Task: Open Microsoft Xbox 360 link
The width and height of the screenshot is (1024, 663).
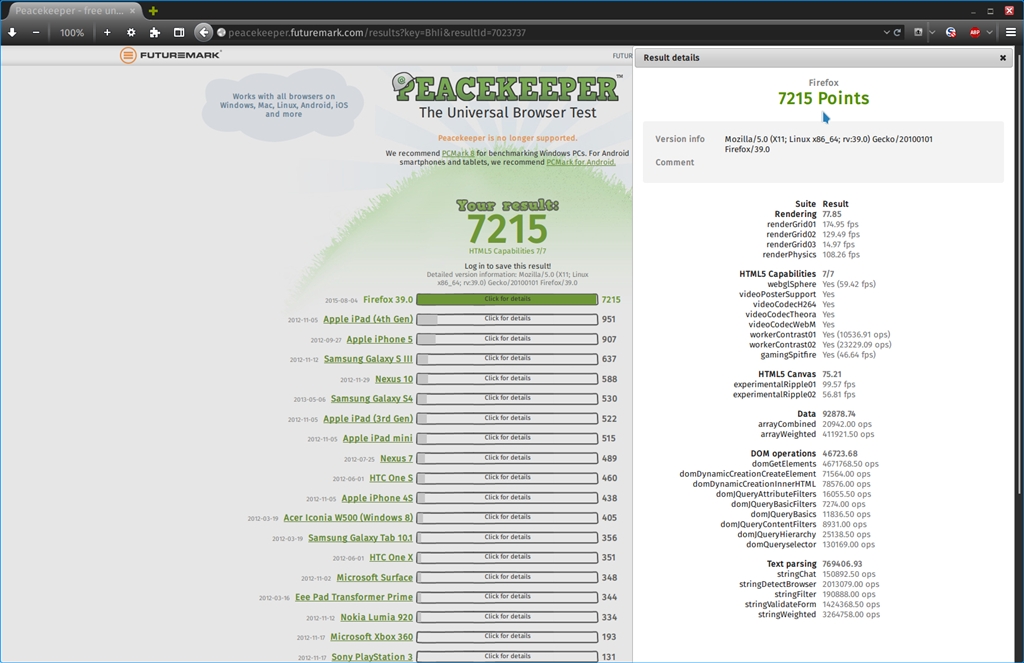Action: (372, 637)
